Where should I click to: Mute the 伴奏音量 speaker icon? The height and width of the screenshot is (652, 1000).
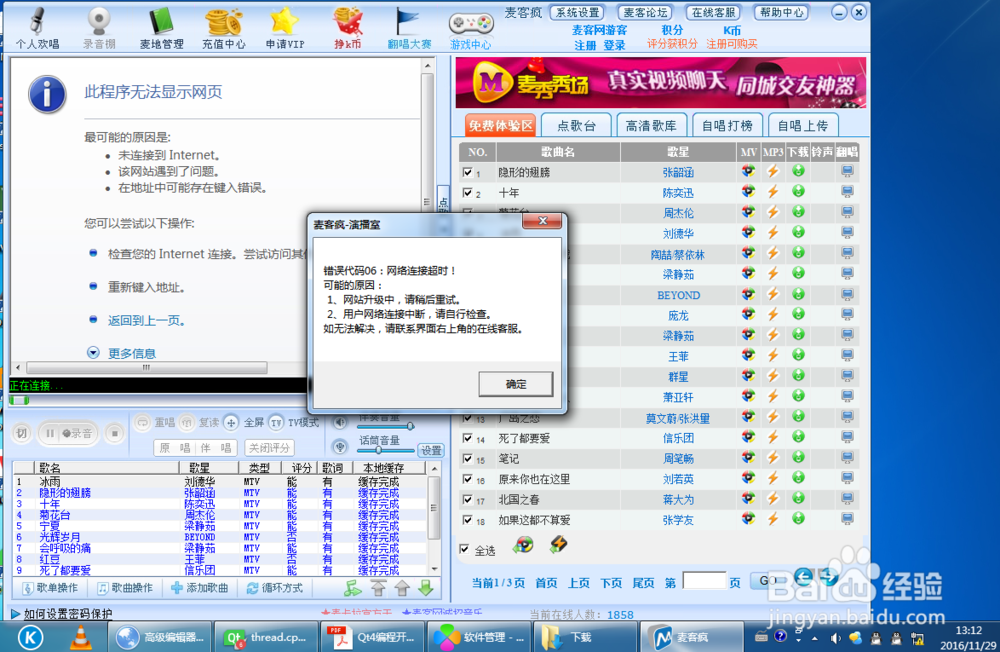coord(341,422)
